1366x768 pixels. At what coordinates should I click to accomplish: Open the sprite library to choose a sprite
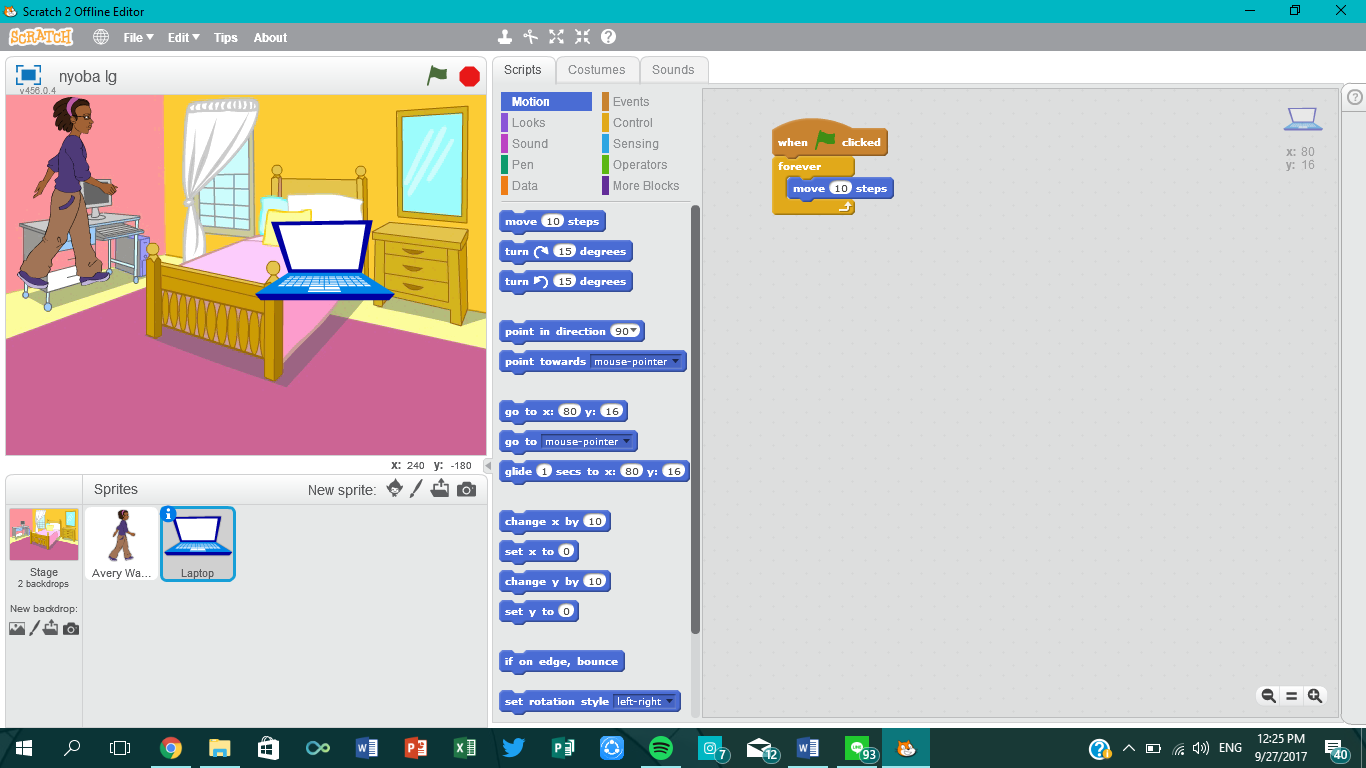click(394, 489)
